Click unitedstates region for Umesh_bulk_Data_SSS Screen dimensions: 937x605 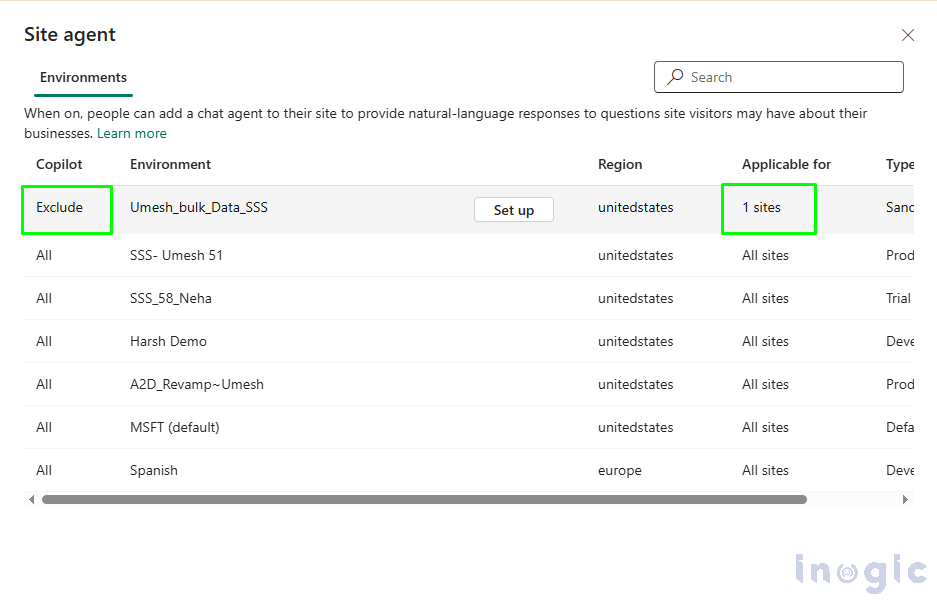635,207
